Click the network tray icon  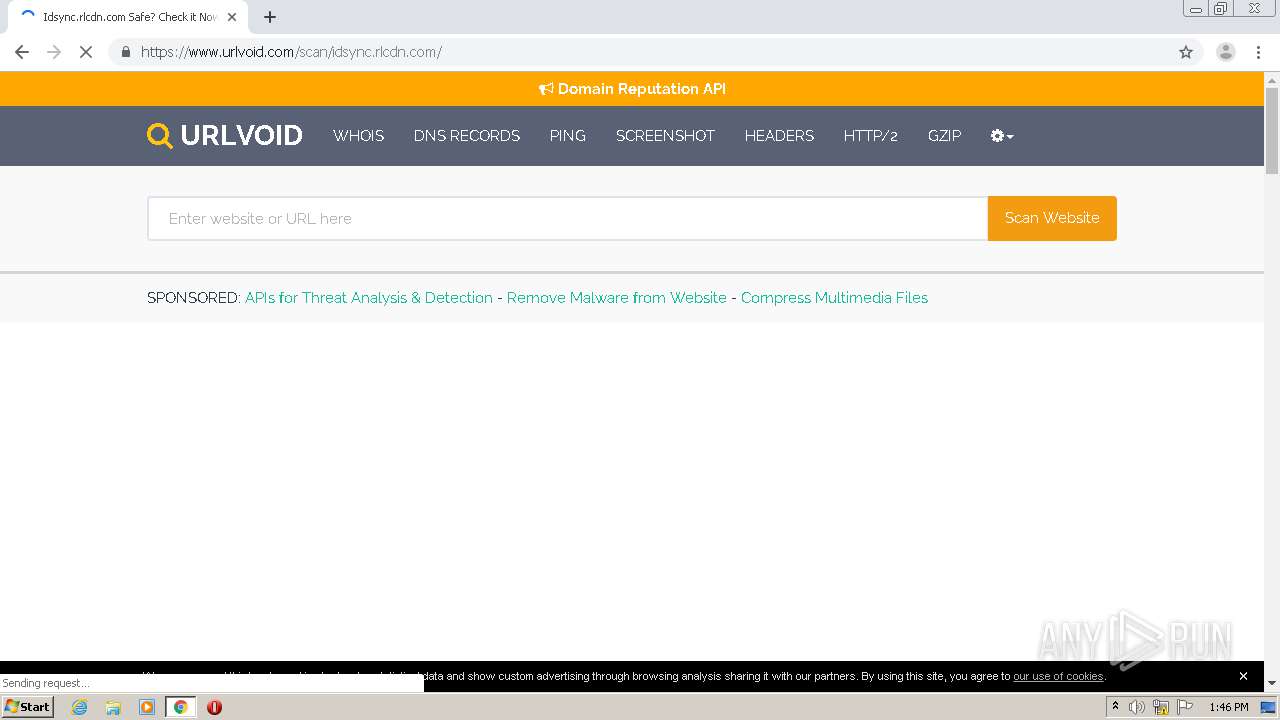tap(1161, 707)
